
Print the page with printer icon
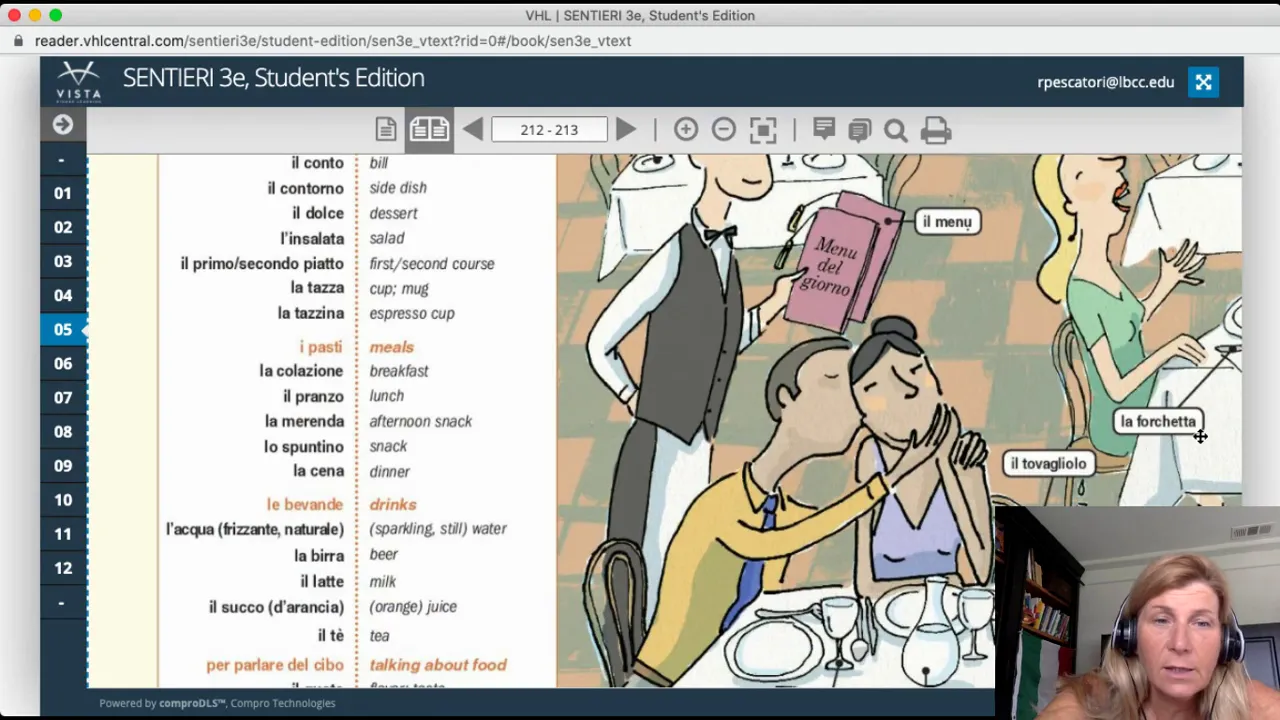click(x=935, y=130)
